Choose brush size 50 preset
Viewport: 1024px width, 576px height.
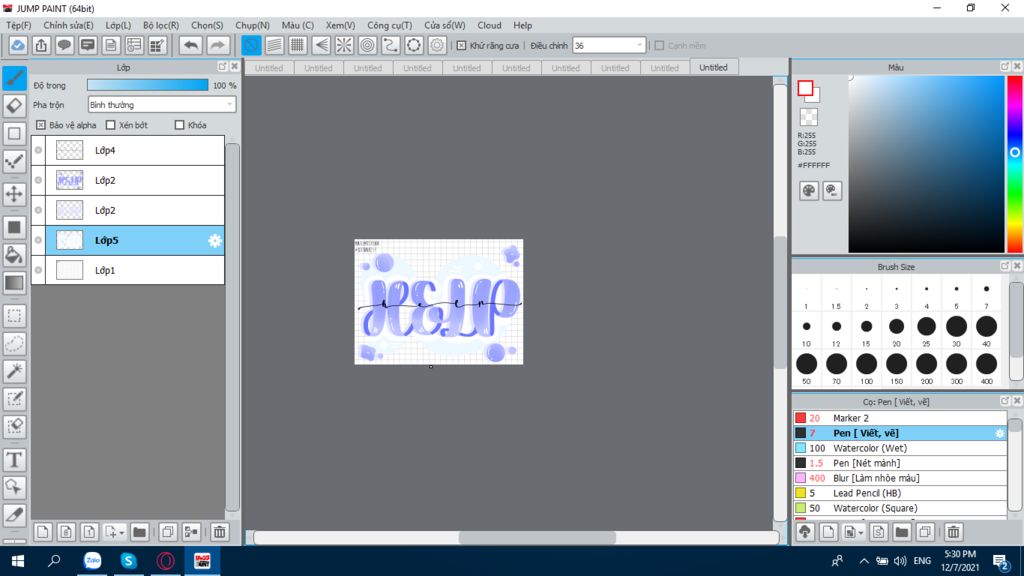[807, 368]
